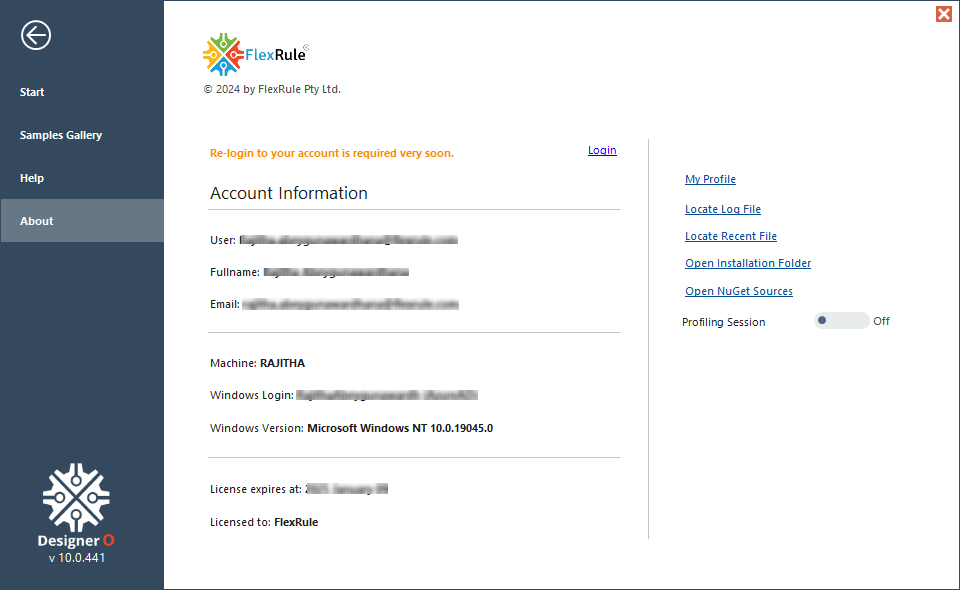
Task: Click the 'User:' row
Action: (334, 240)
